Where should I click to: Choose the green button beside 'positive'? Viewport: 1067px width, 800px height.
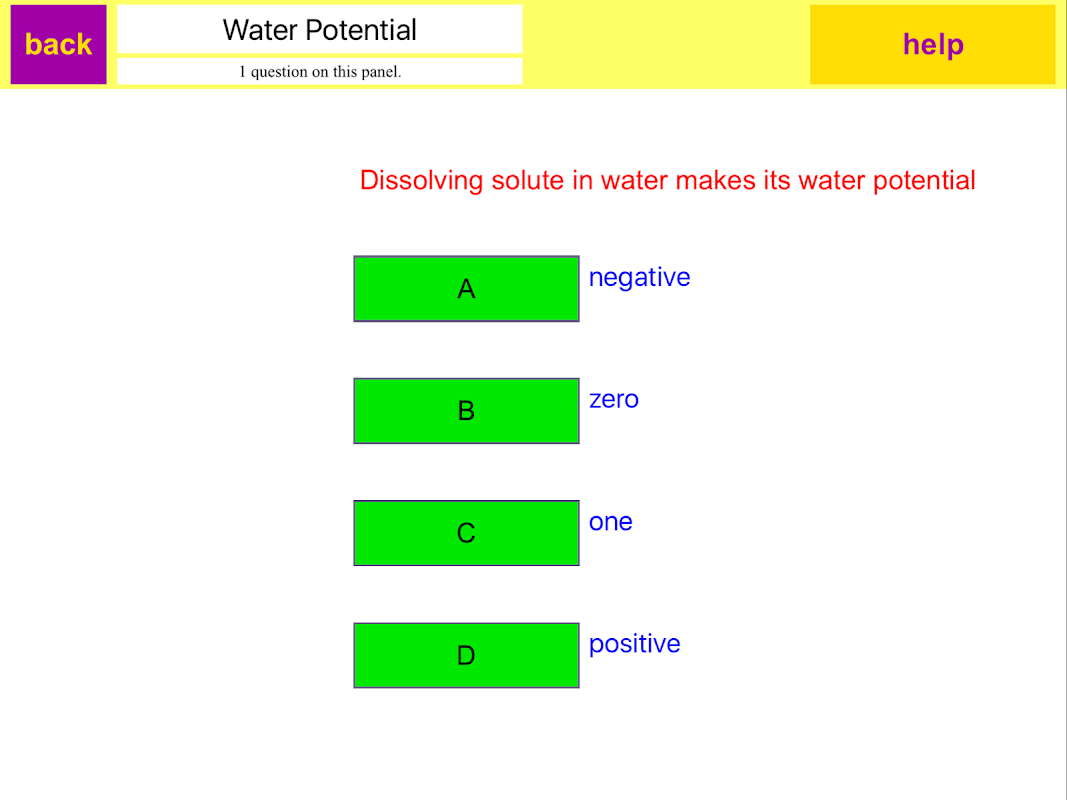click(466, 655)
